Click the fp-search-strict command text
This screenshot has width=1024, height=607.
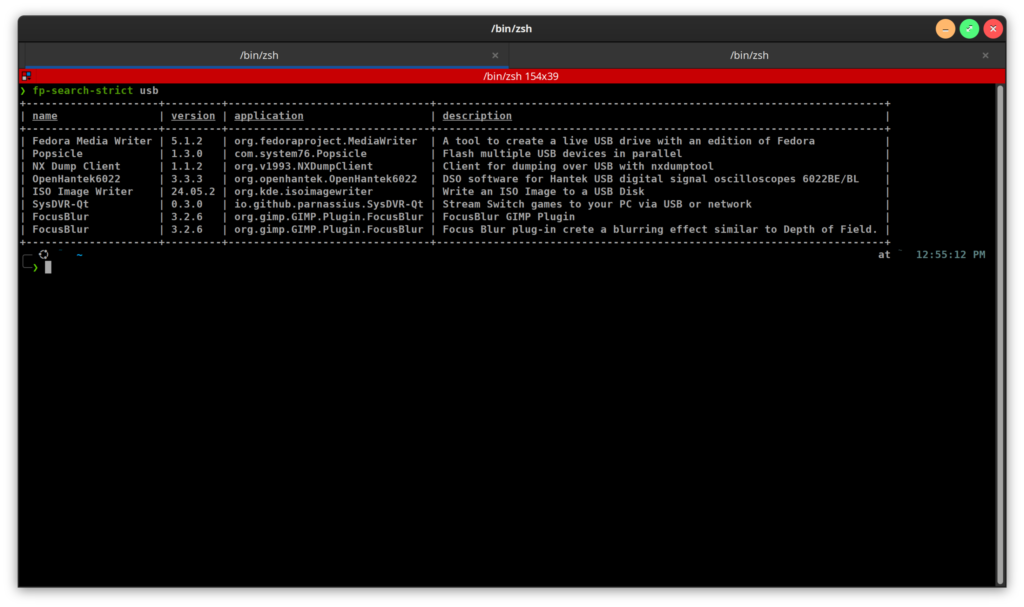pyautogui.click(x=82, y=91)
